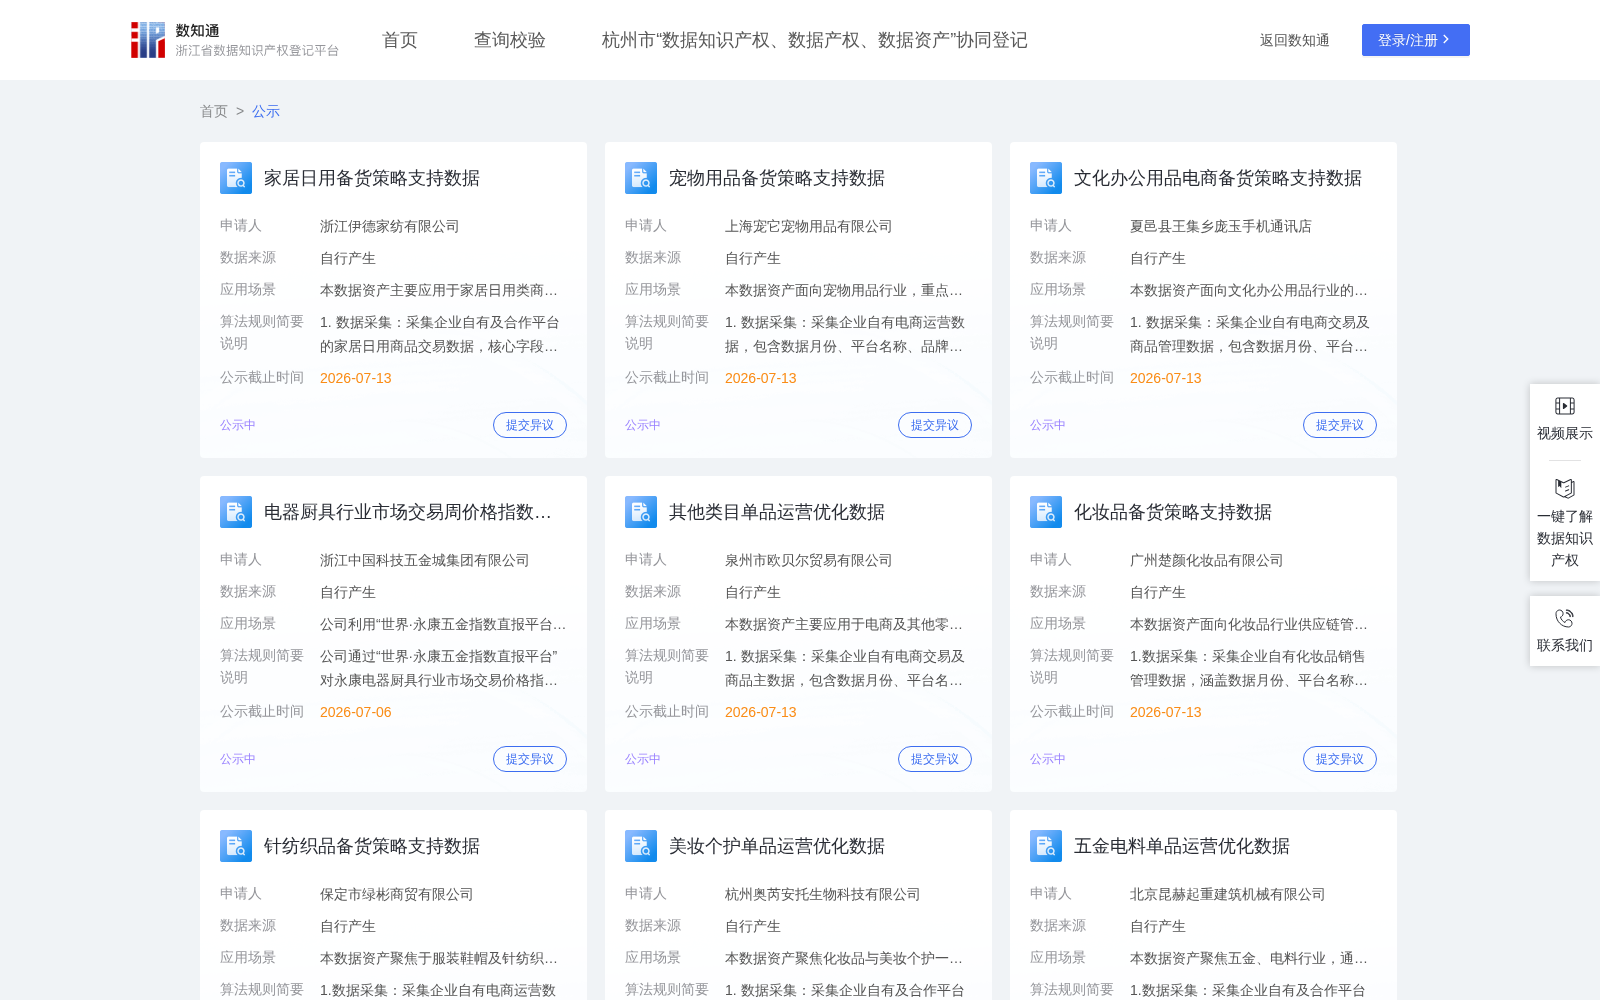Open title 化妆品备货策略支持数据
The width and height of the screenshot is (1600, 1000).
tap(1173, 512)
